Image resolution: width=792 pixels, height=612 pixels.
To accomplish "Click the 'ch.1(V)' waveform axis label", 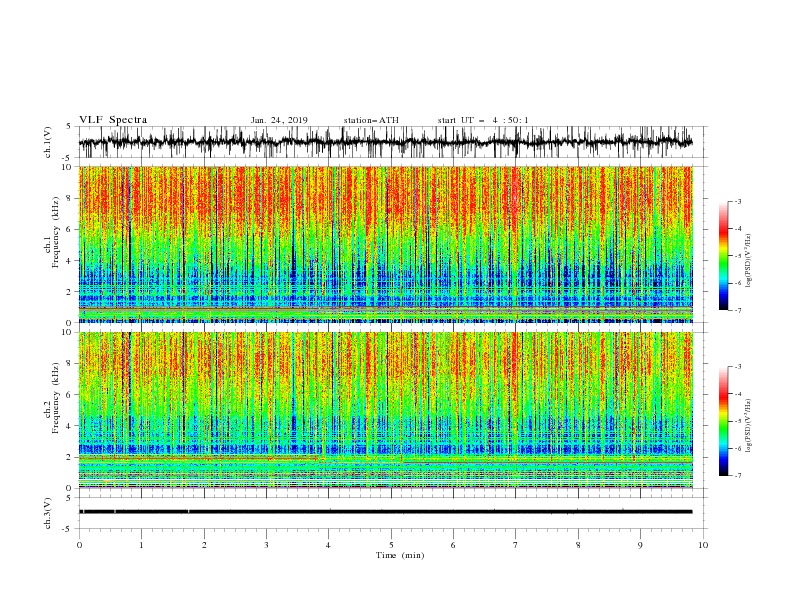I will (48, 142).
